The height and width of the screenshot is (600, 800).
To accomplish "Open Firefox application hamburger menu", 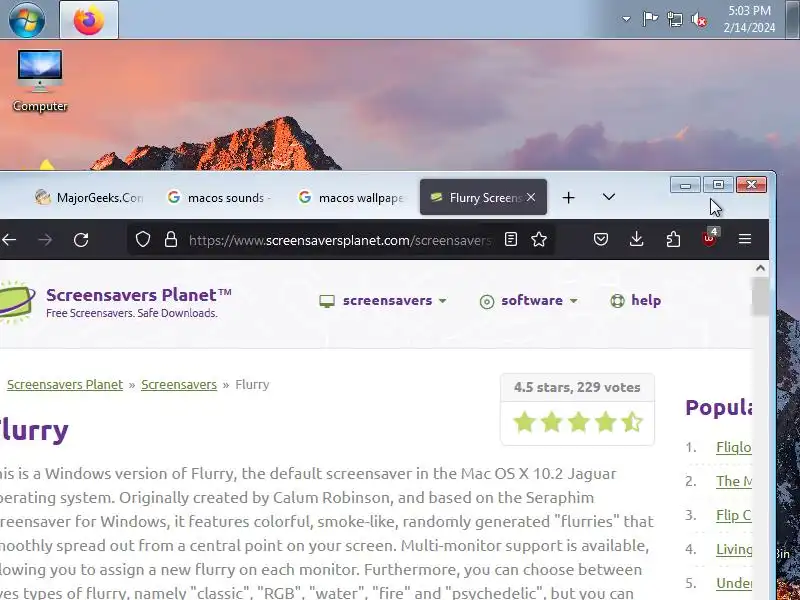I will (745, 239).
